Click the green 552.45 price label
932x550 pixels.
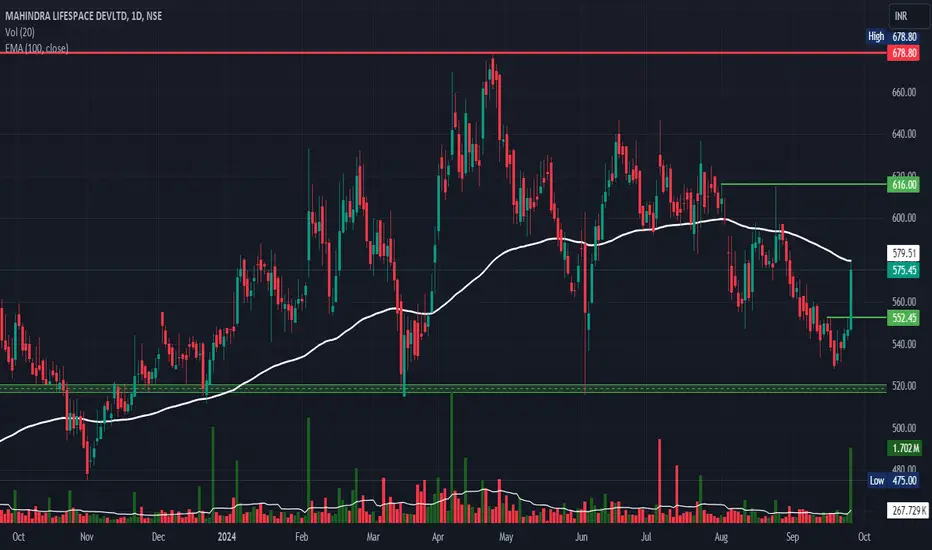[x=904, y=318]
